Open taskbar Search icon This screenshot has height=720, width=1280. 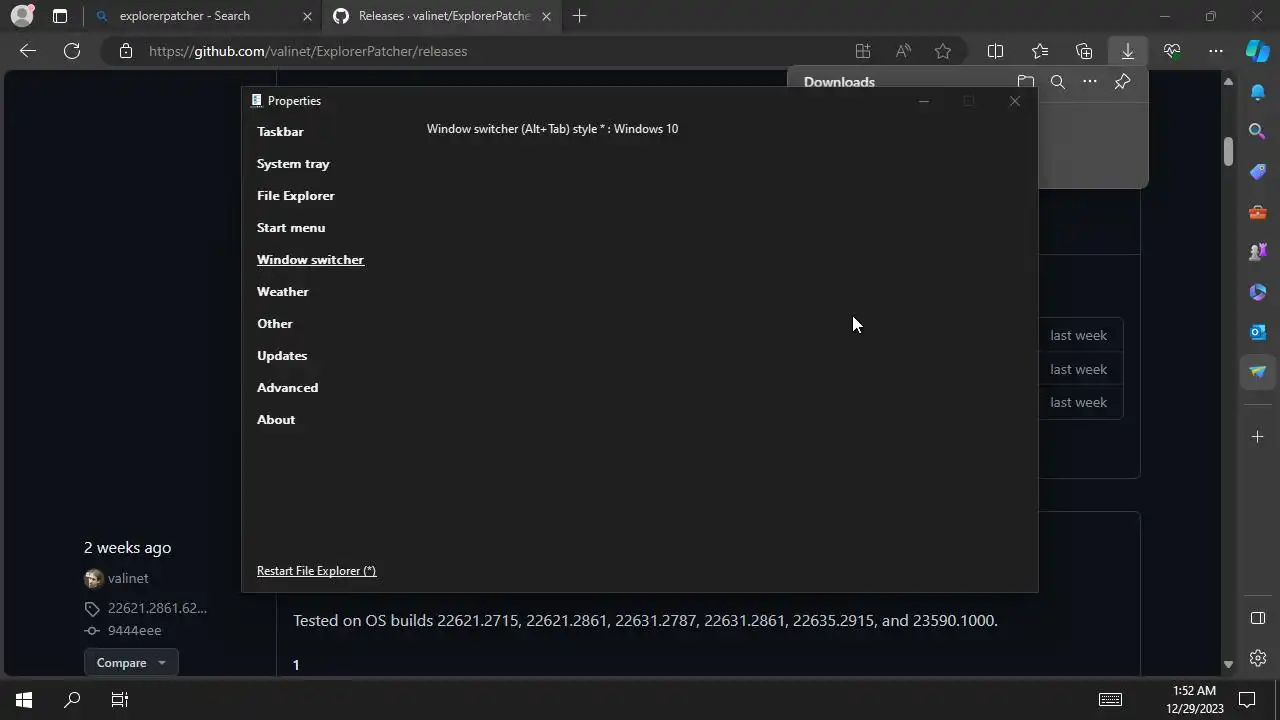click(72, 700)
